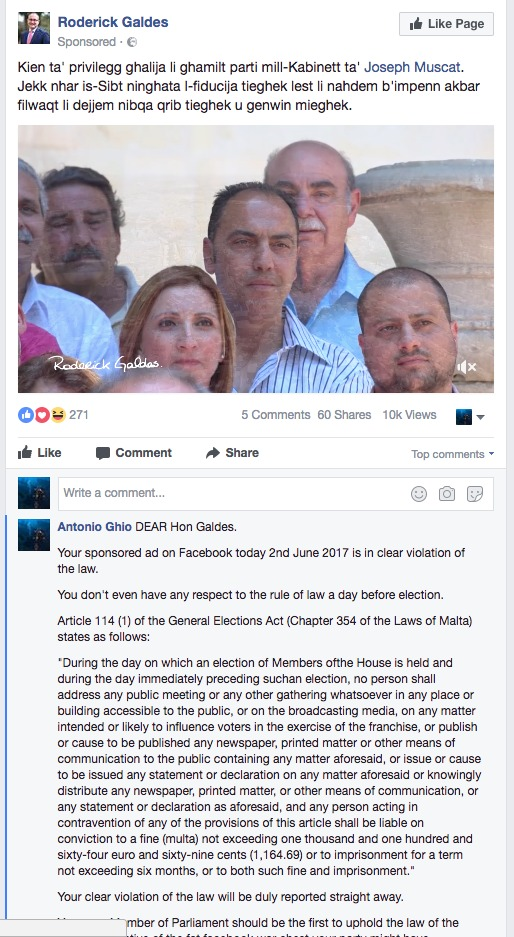Image resolution: width=514 pixels, height=937 pixels.
Task: Attach a photo with camera icon
Action: click(446, 494)
